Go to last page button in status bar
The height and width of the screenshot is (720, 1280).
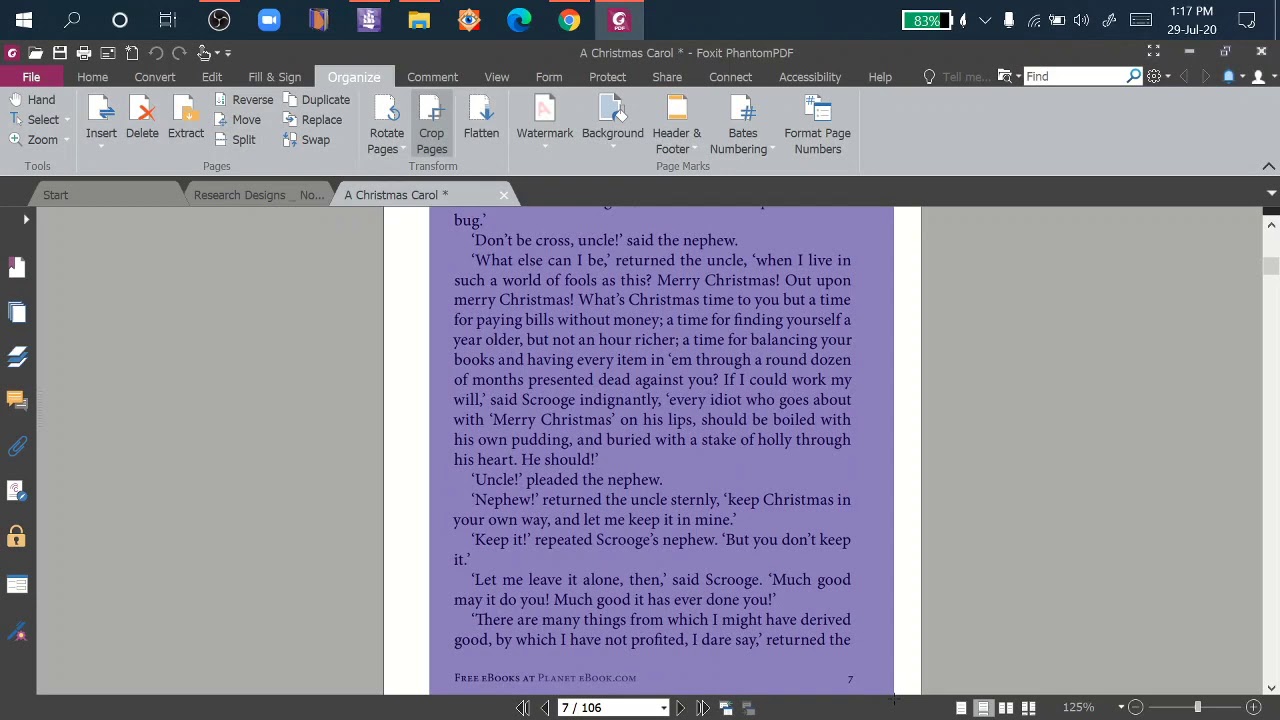[703, 708]
